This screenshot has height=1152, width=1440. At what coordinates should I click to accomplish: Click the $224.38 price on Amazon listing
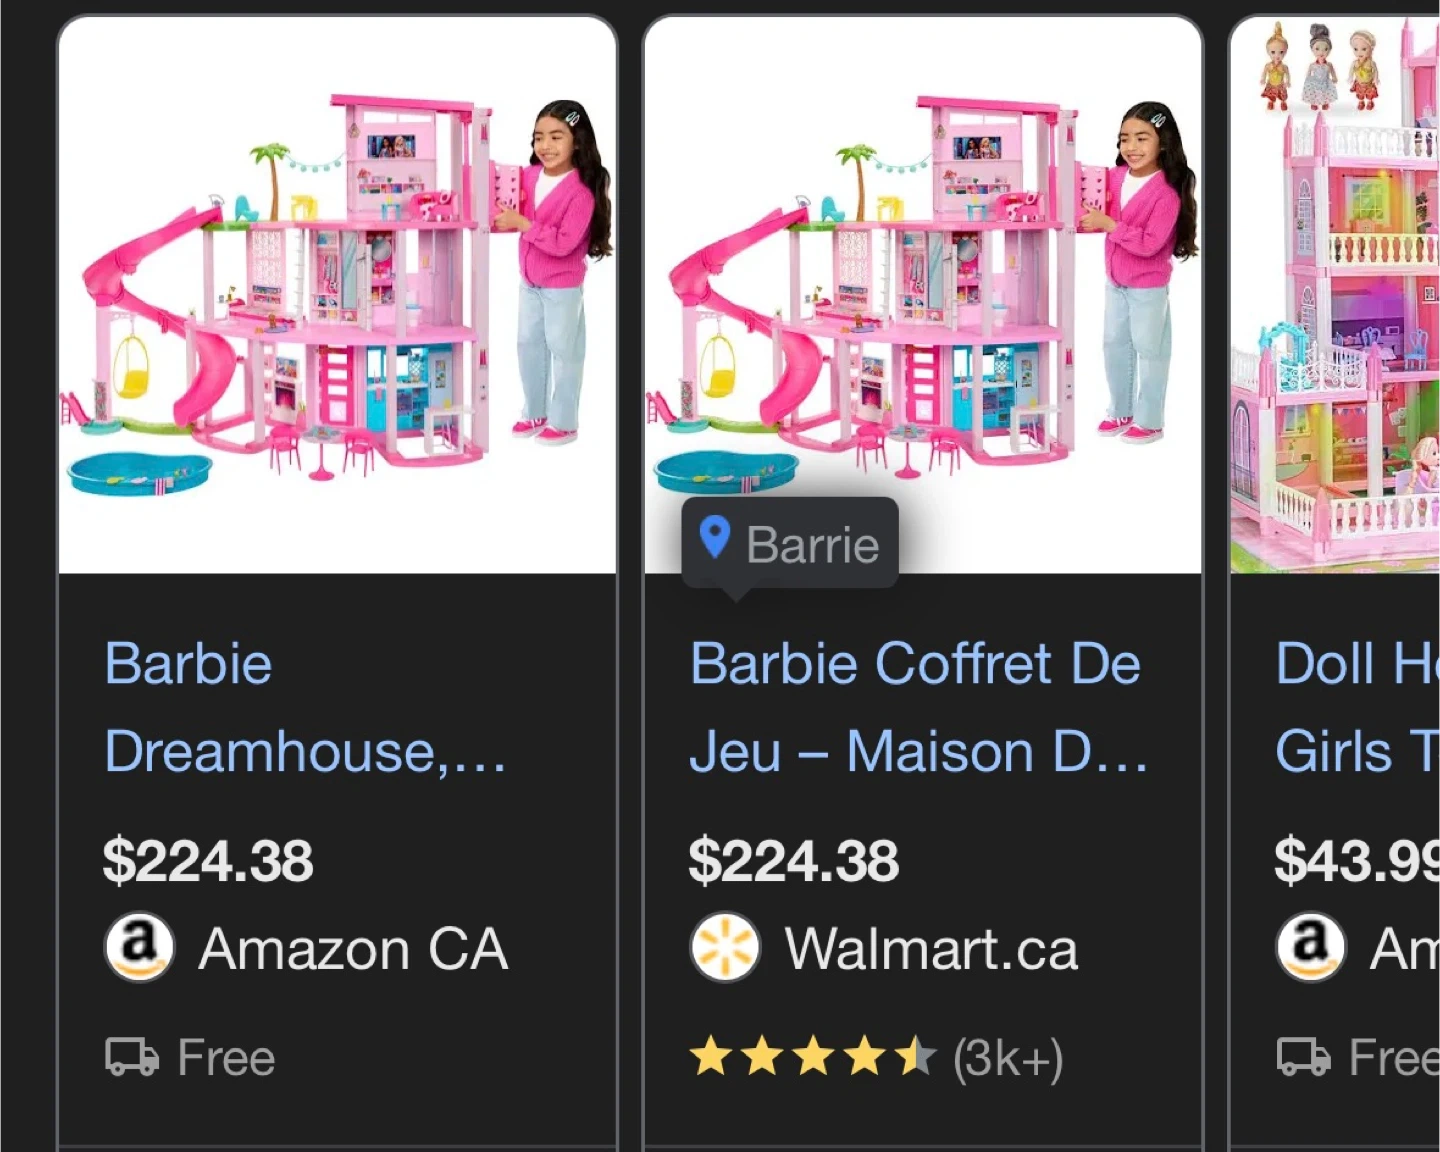(208, 861)
